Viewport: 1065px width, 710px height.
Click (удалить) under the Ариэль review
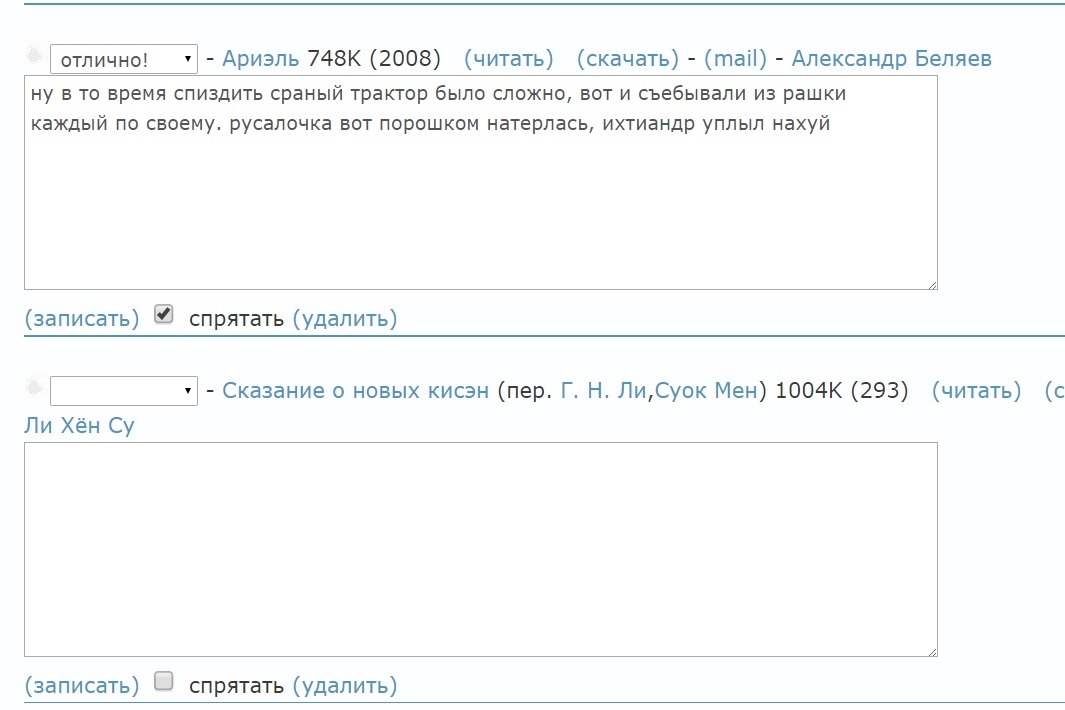tap(345, 318)
